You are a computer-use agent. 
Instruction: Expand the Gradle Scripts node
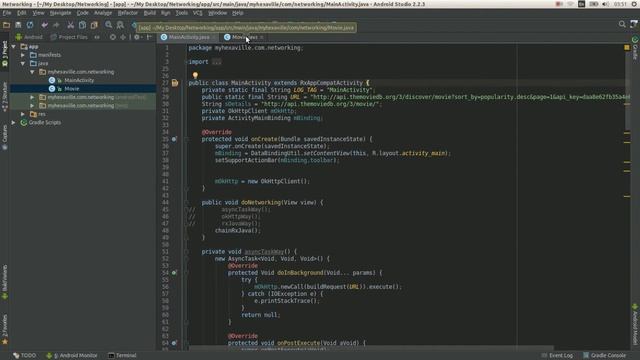pos(14,122)
